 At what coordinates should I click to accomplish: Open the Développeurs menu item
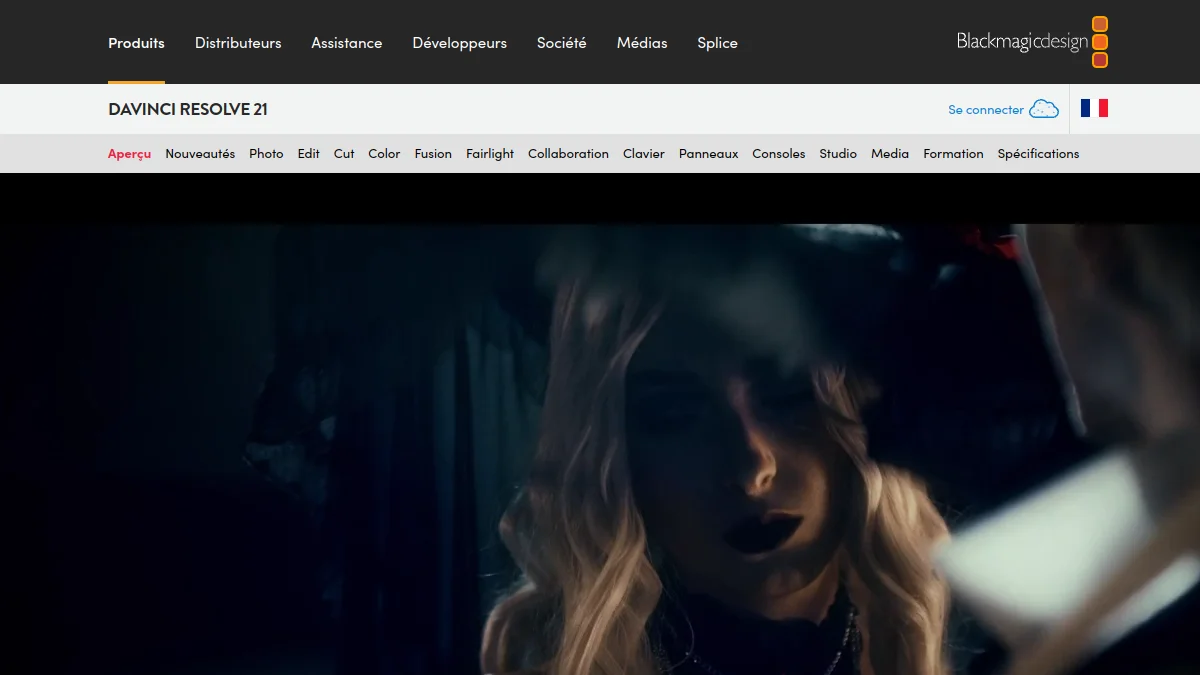tap(460, 43)
